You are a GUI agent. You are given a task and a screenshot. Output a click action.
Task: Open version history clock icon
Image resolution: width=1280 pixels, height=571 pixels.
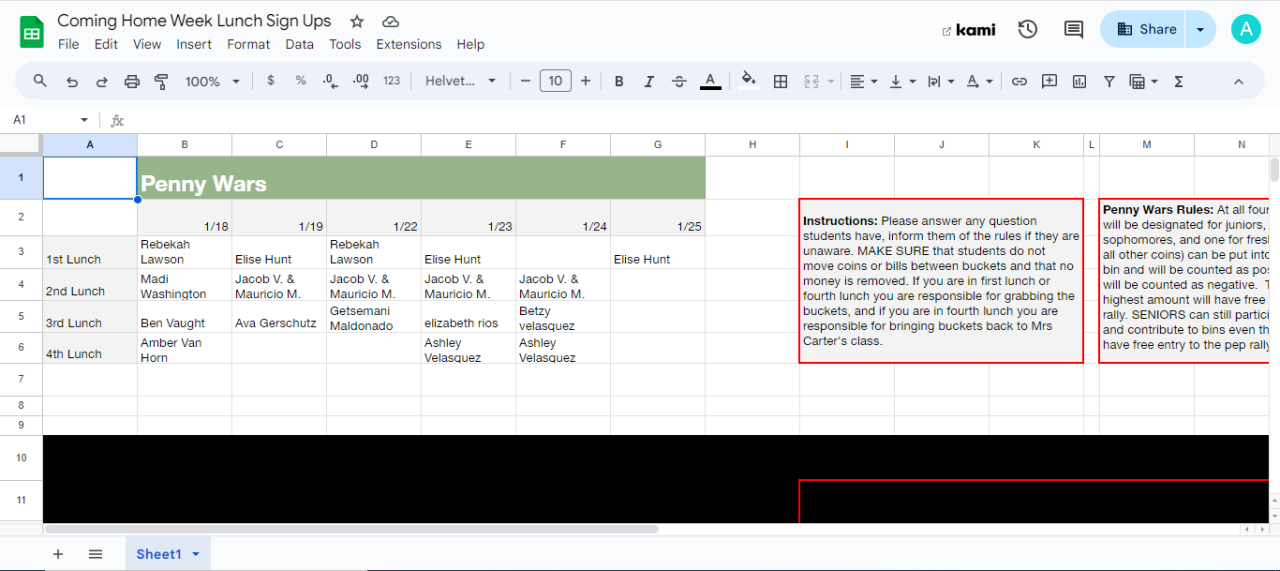click(x=1027, y=29)
